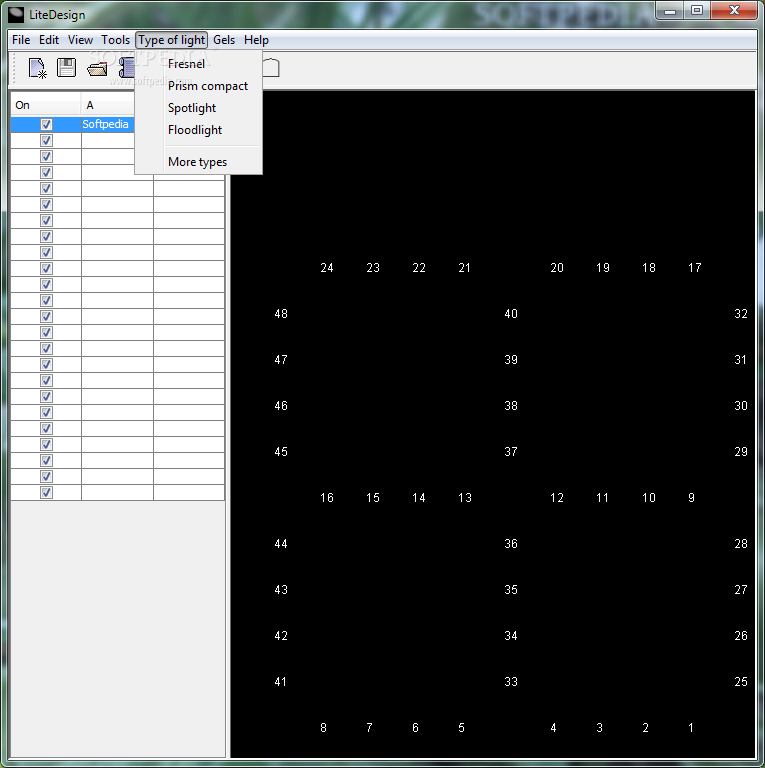
Task: Open the Help menu
Action: tap(256, 40)
